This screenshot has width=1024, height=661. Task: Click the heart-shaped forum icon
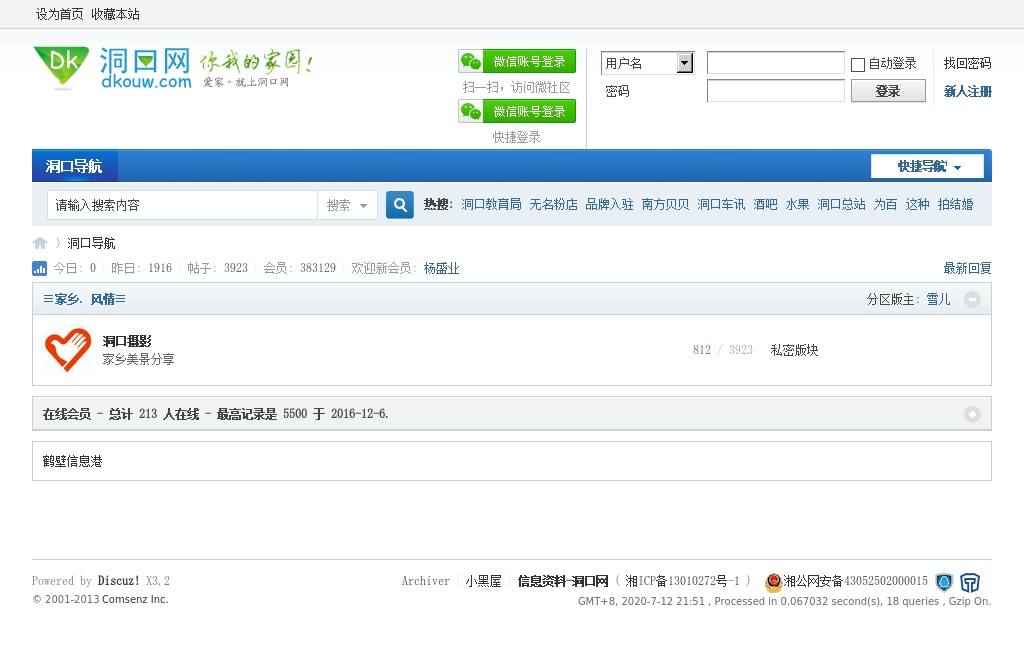click(67, 350)
